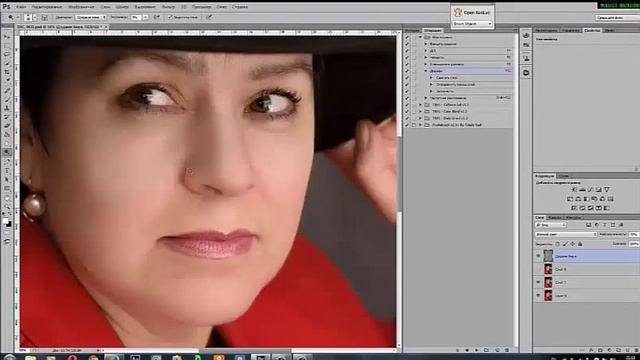This screenshot has width=640, height=360.
Task: Select the Слой 7 layer
Action: click(587, 282)
